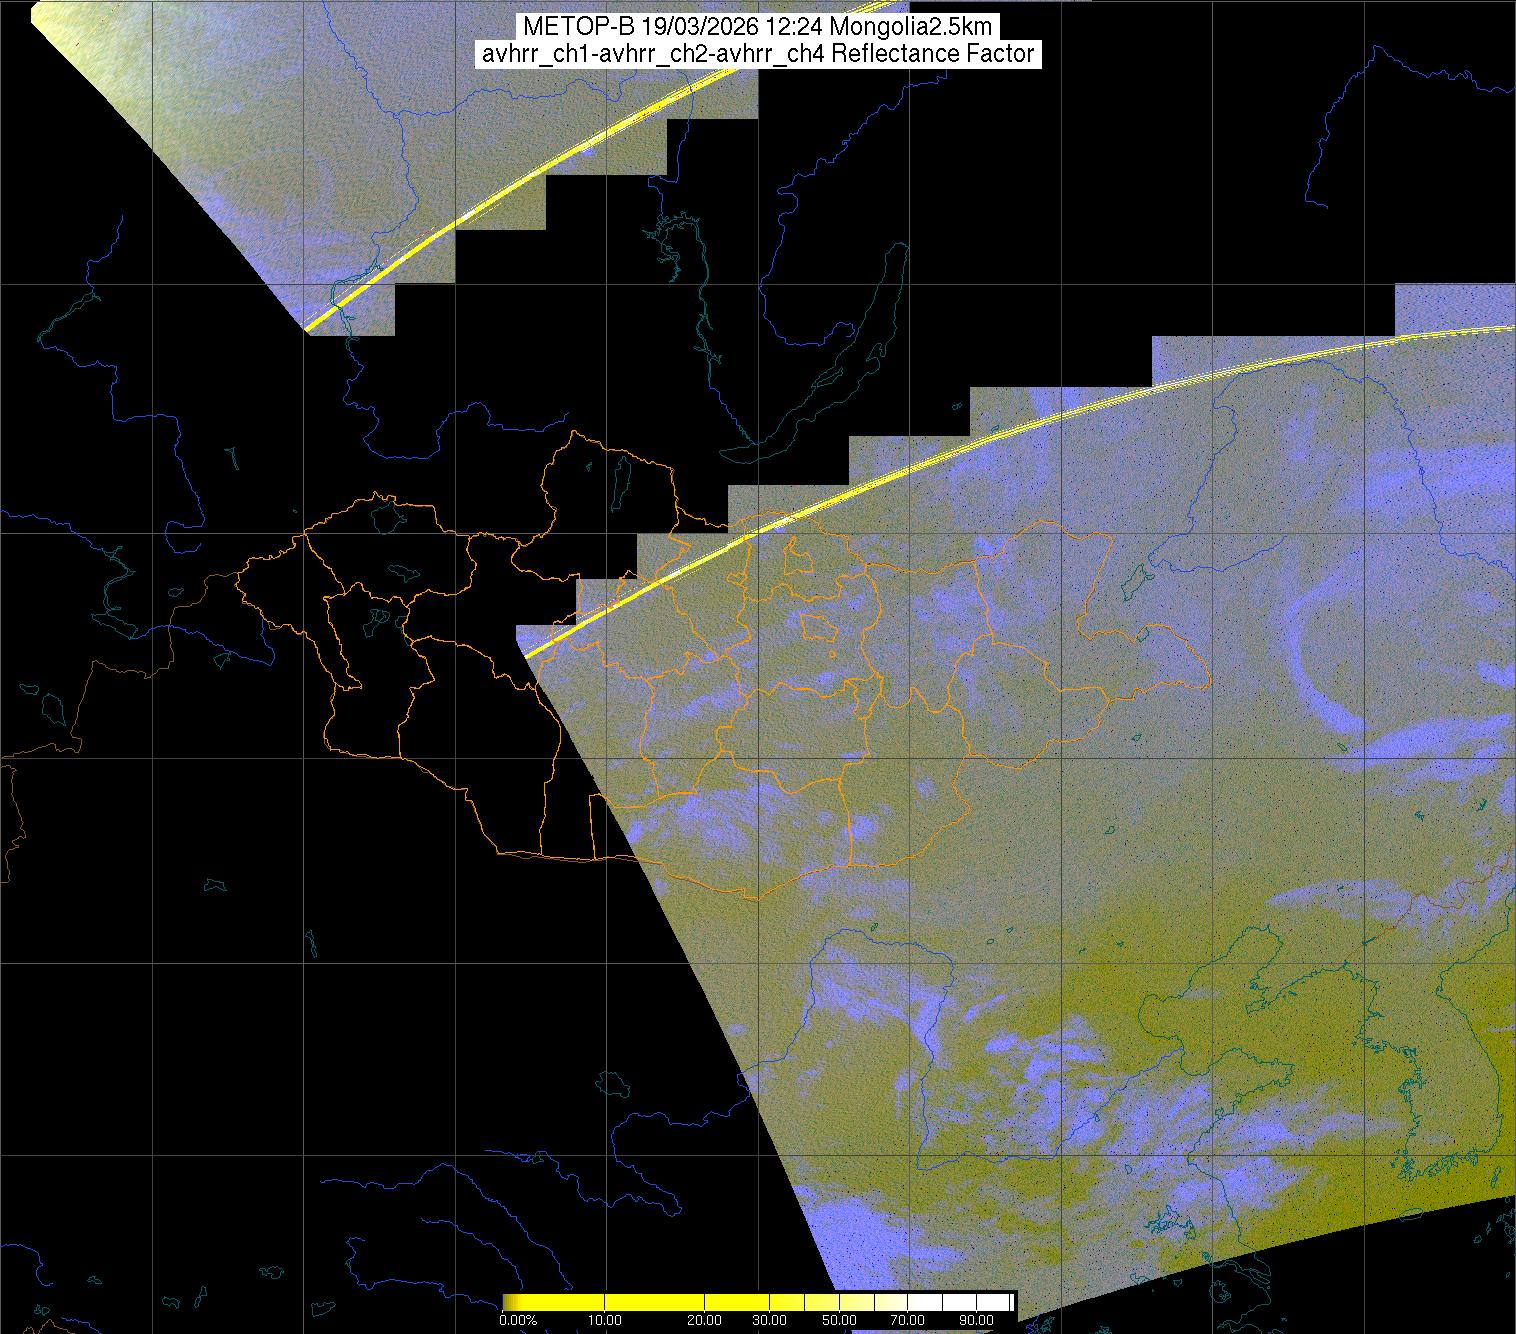
Task: Click the 10.00 tick label on colorbar
Action: tap(605, 1320)
